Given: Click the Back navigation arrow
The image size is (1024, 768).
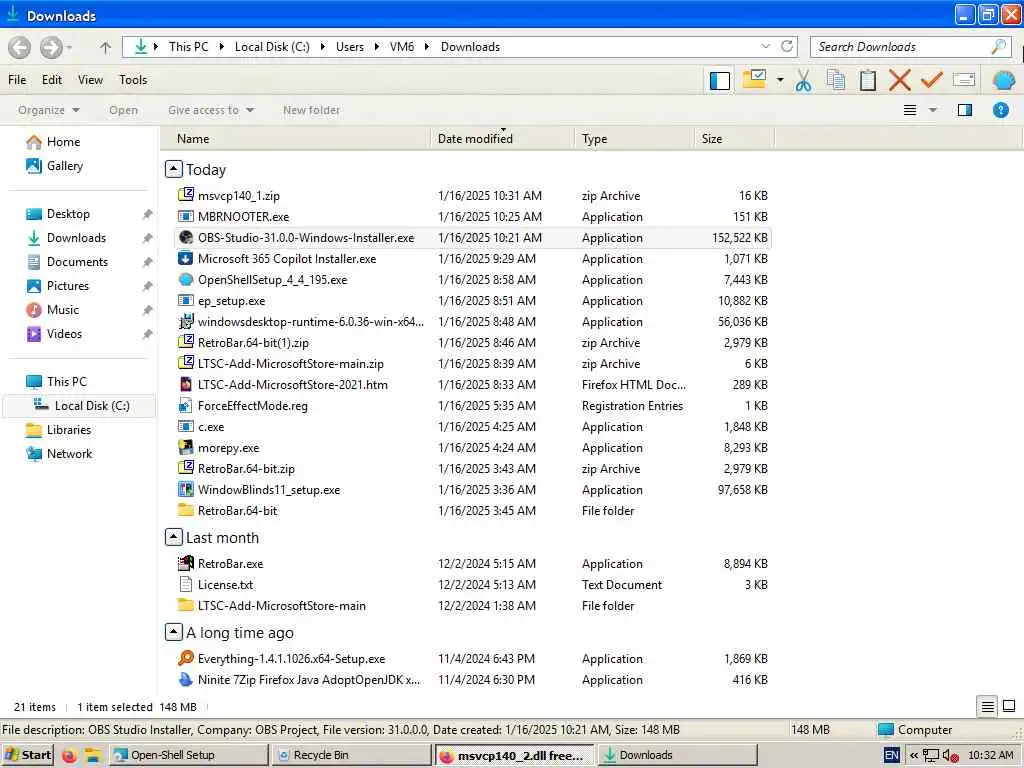Looking at the screenshot, I should [20, 47].
